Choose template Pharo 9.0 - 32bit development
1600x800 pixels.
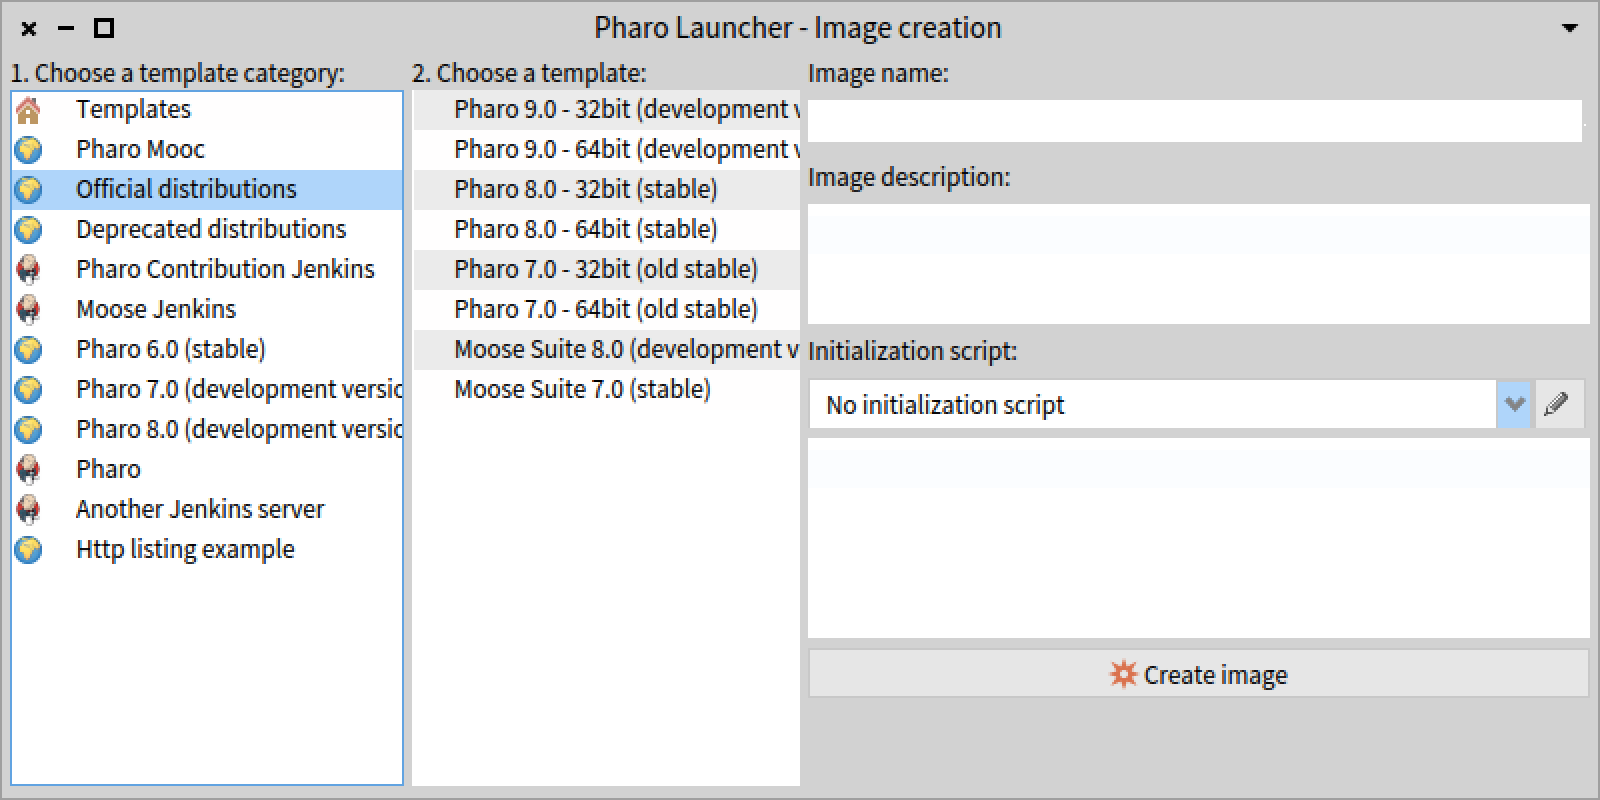(606, 109)
